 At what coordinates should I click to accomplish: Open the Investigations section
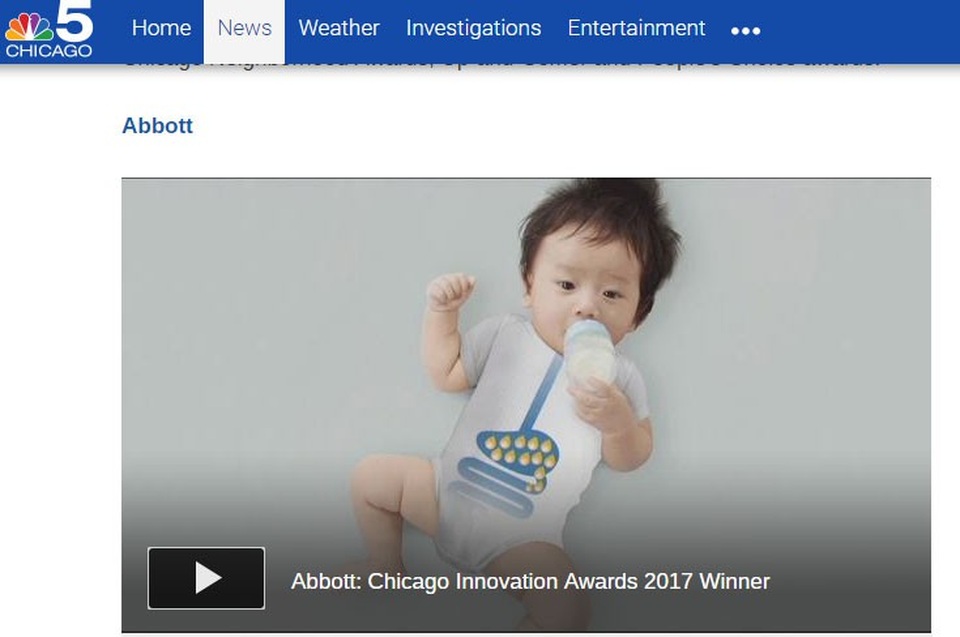pos(473,28)
